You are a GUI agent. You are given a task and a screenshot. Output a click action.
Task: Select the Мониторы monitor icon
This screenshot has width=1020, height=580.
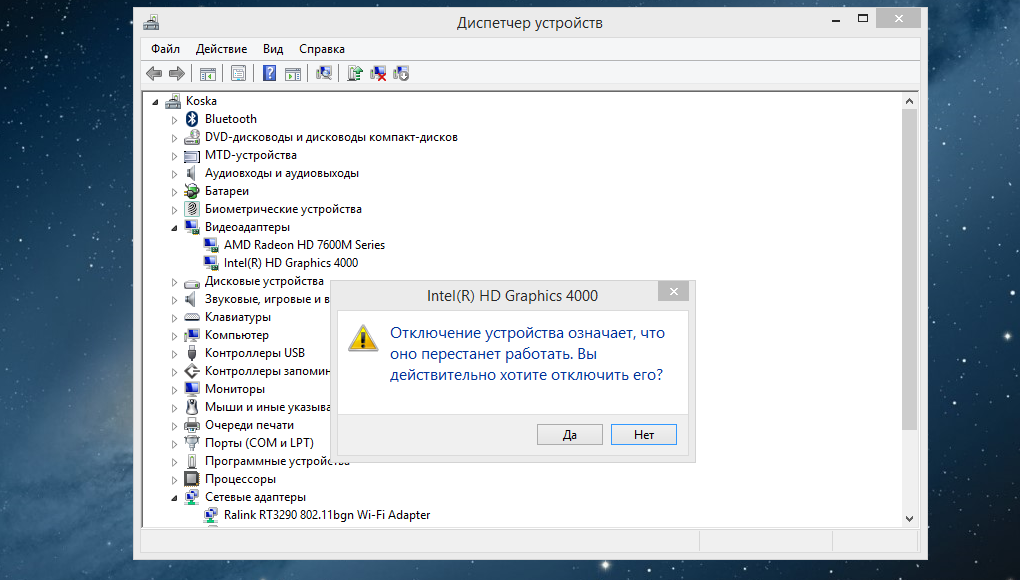pos(192,389)
